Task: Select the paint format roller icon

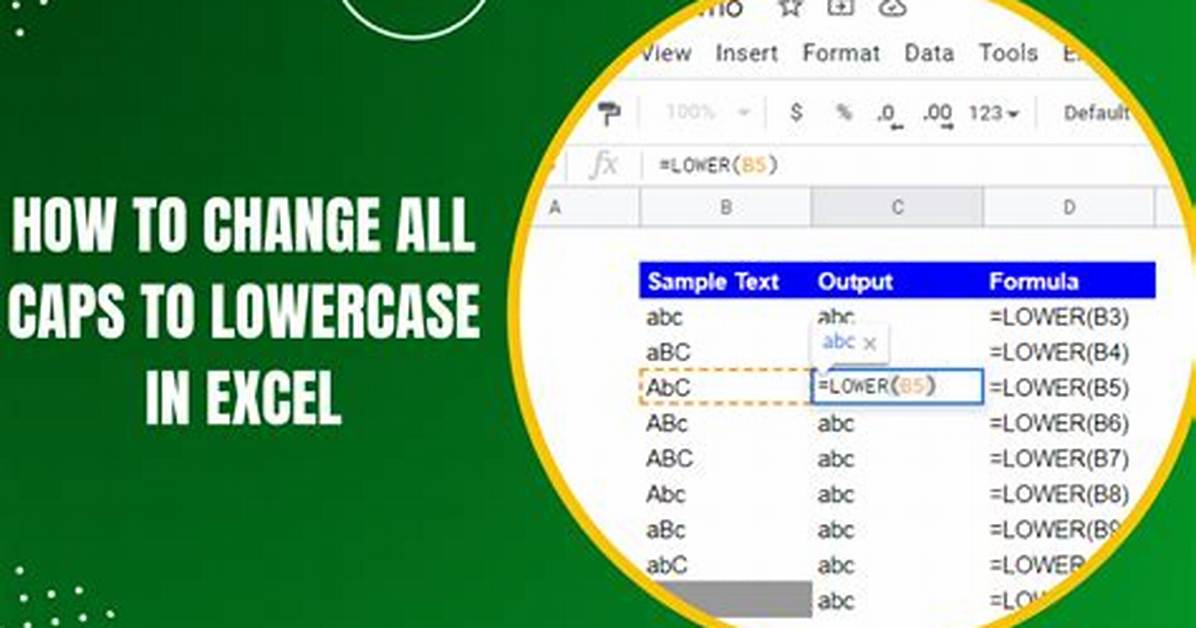Action: click(x=609, y=114)
